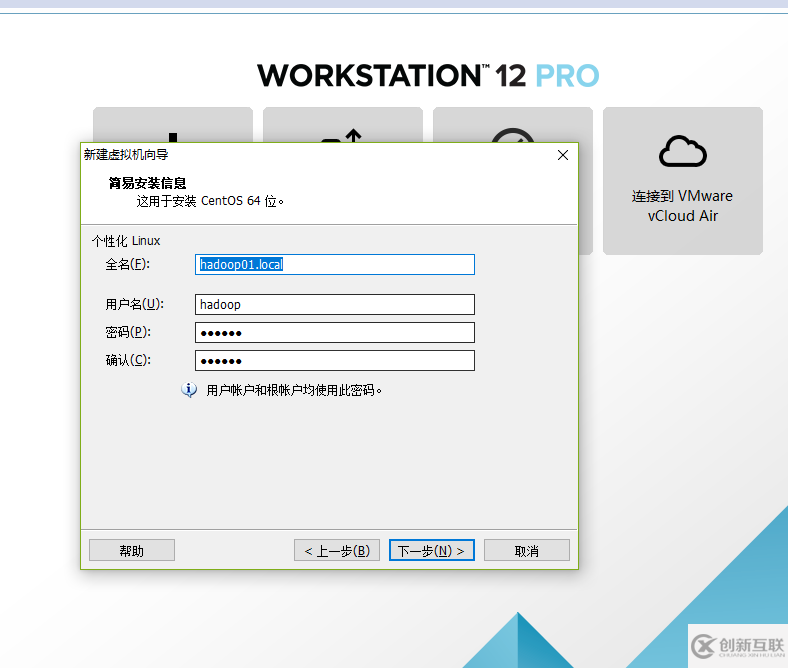Open Connect to VMware vCloud Air tile text

tap(682, 206)
